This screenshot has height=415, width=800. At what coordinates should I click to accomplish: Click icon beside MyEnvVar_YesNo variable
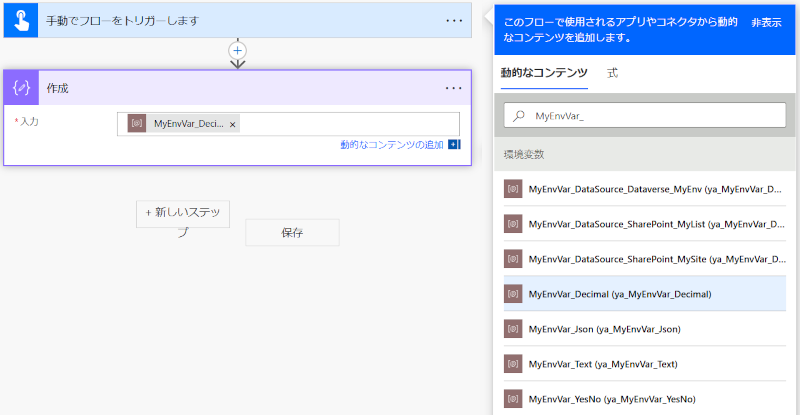coord(514,399)
